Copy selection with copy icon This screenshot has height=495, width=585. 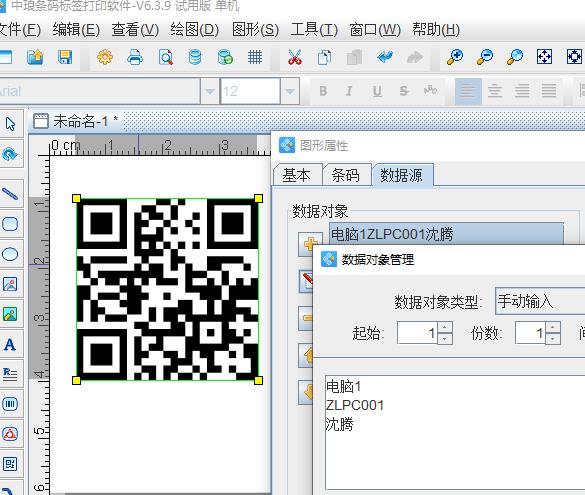click(x=324, y=57)
